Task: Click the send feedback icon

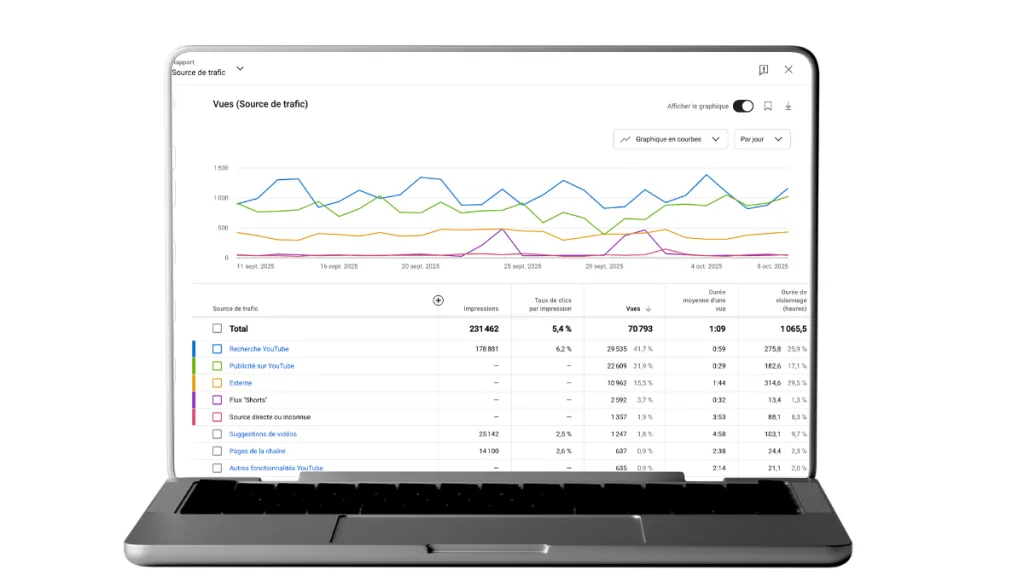Action: click(x=763, y=70)
